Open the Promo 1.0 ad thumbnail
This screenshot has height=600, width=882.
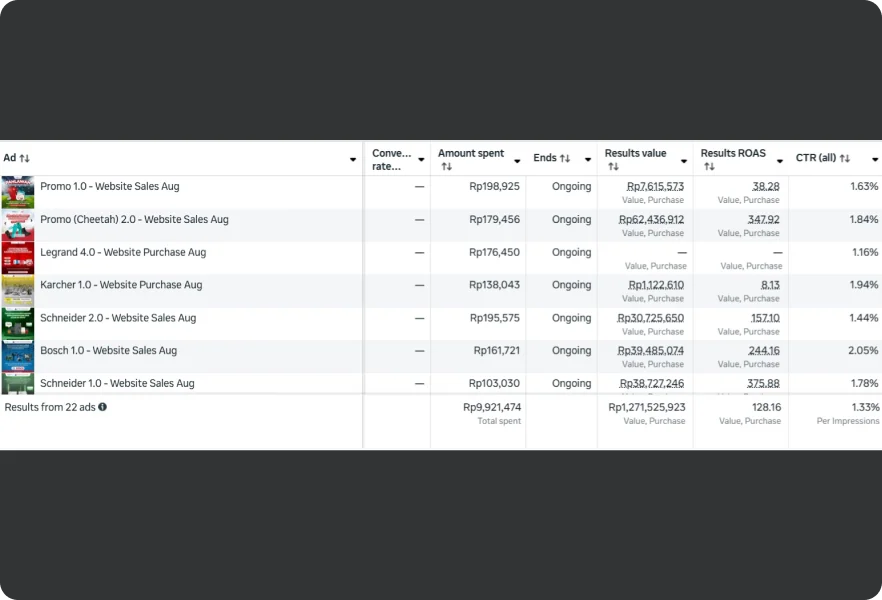tap(18, 192)
